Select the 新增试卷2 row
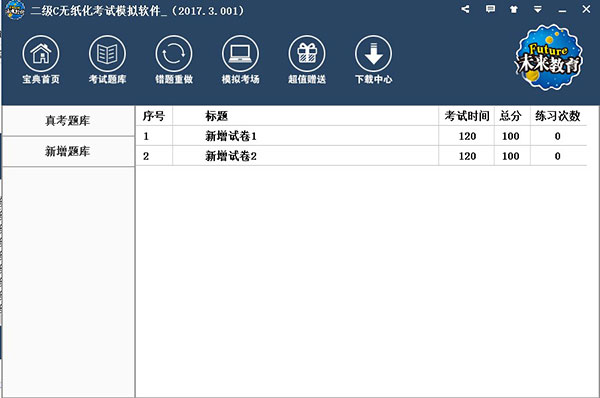This screenshot has width=600, height=398. [361, 156]
